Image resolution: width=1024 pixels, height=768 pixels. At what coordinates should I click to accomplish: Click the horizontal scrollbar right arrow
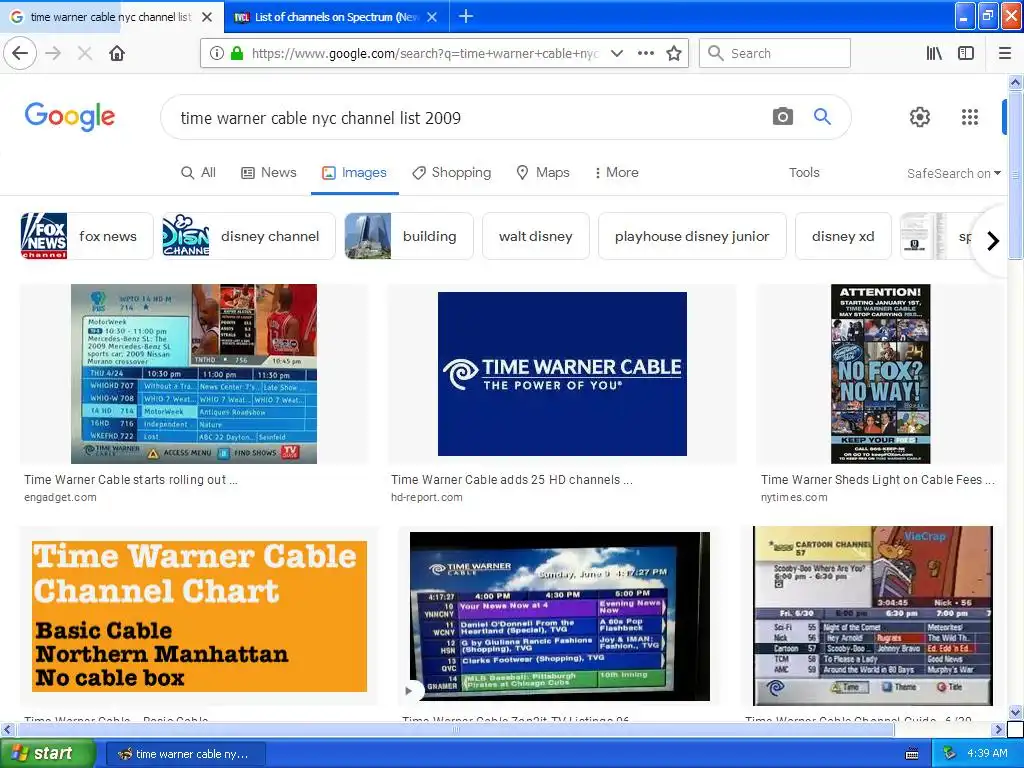[x=999, y=729]
